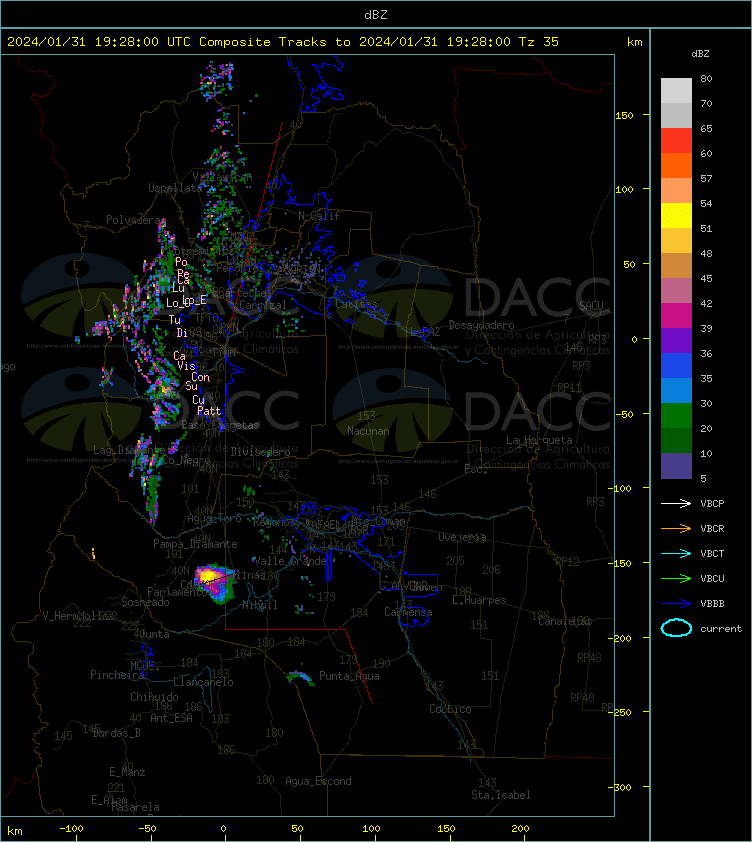Click the '-300' tick on the right axis
The image size is (752, 842).
click(x=621, y=787)
